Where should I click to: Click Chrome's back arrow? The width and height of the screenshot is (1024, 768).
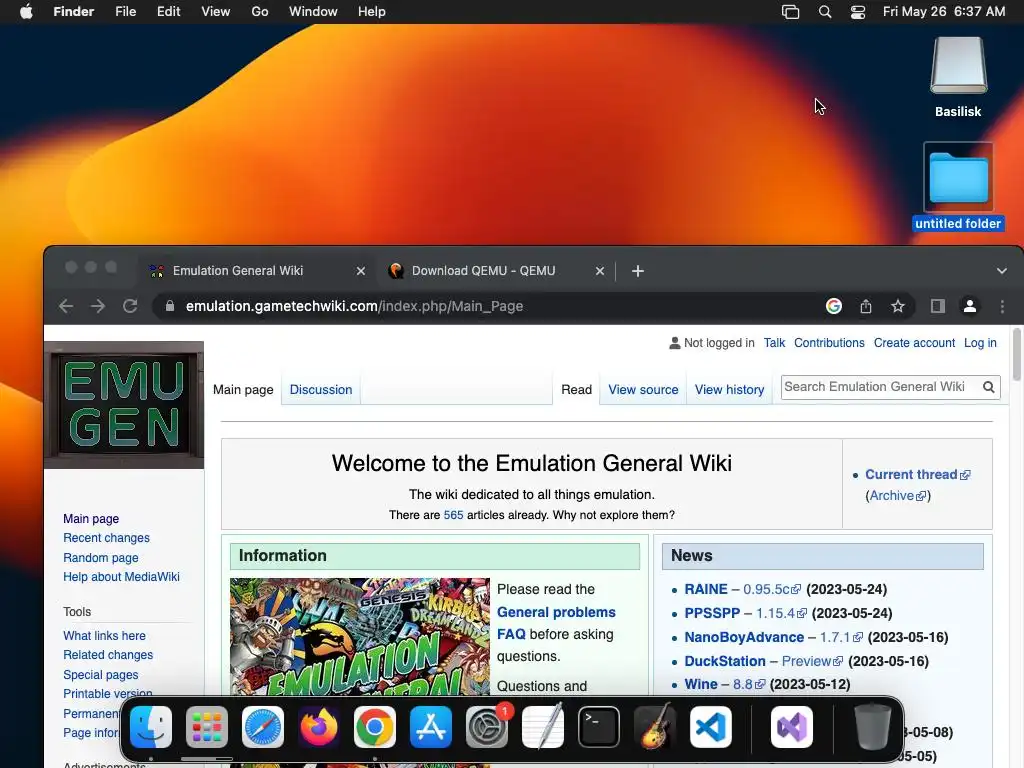point(66,306)
